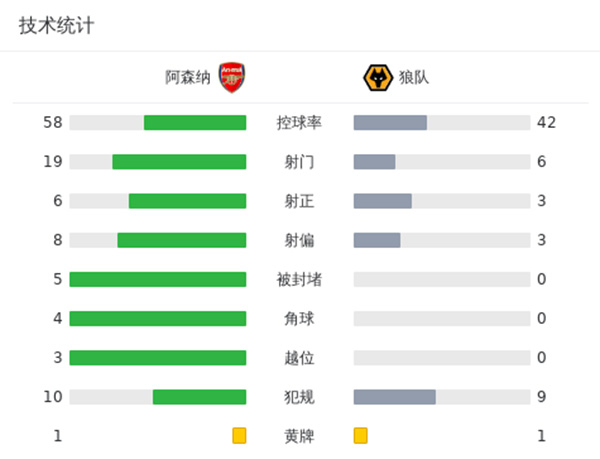Click the 控球率 stat label
This screenshot has height=459, width=600.
click(299, 123)
